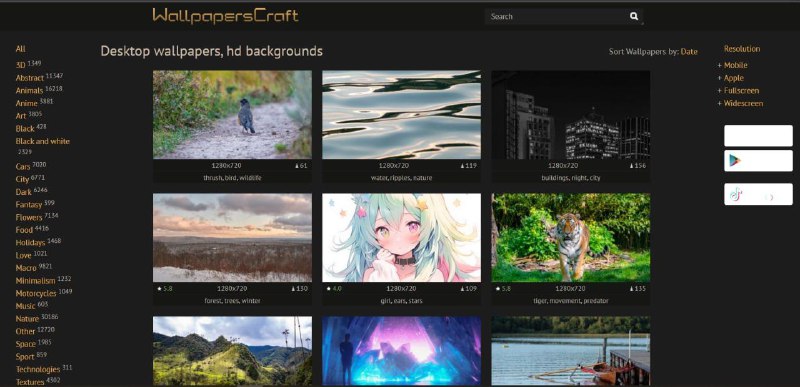The width and height of the screenshot is (800, 387).
Task: Click download count 156 under buildings wallpaper
Action: 638,166
